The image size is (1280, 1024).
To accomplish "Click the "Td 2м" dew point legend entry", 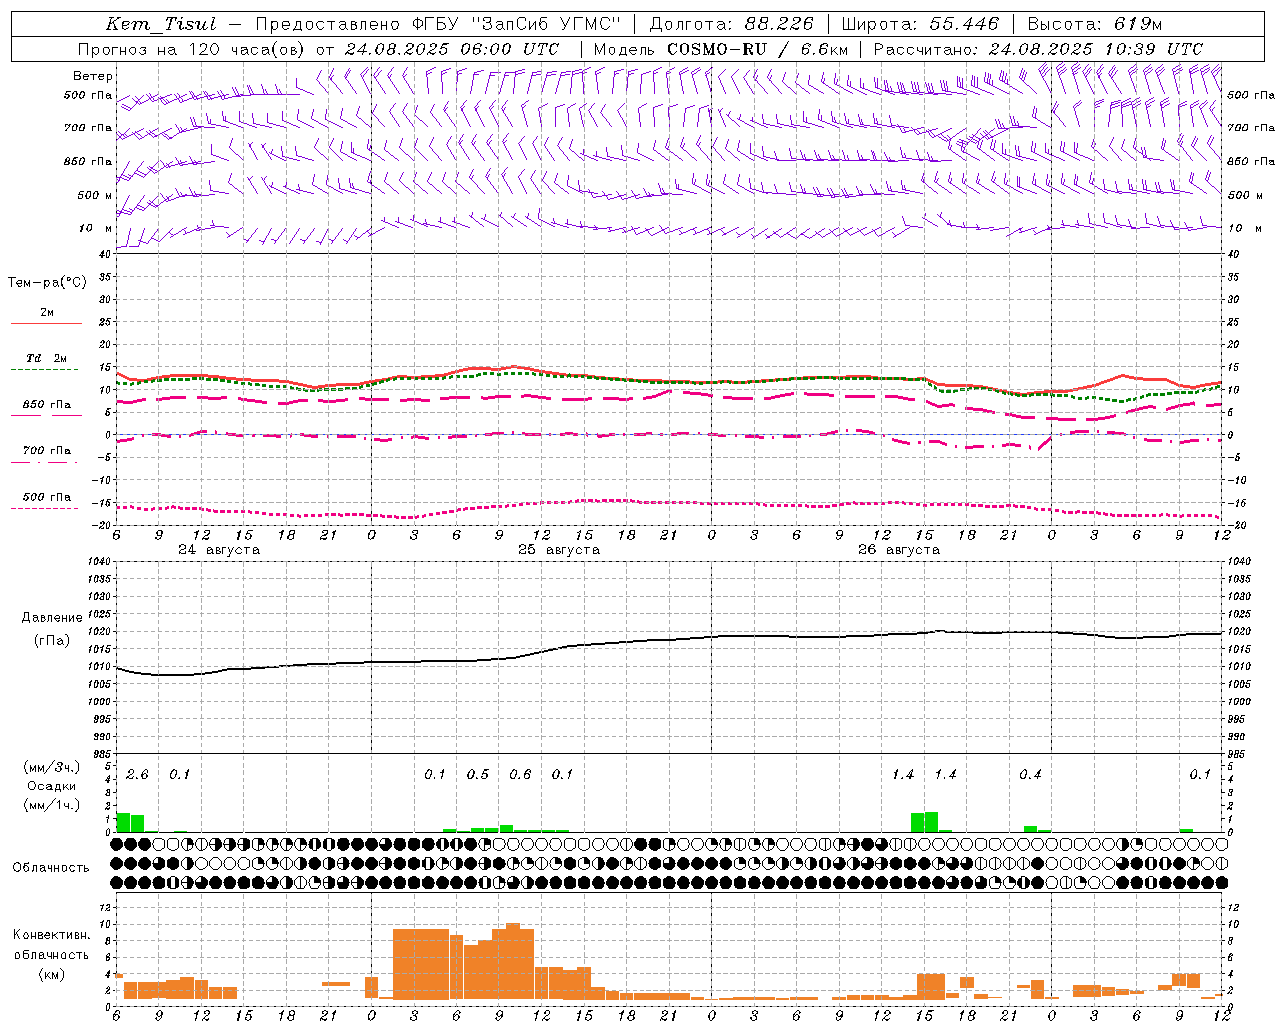I will (x=47, y=358).
